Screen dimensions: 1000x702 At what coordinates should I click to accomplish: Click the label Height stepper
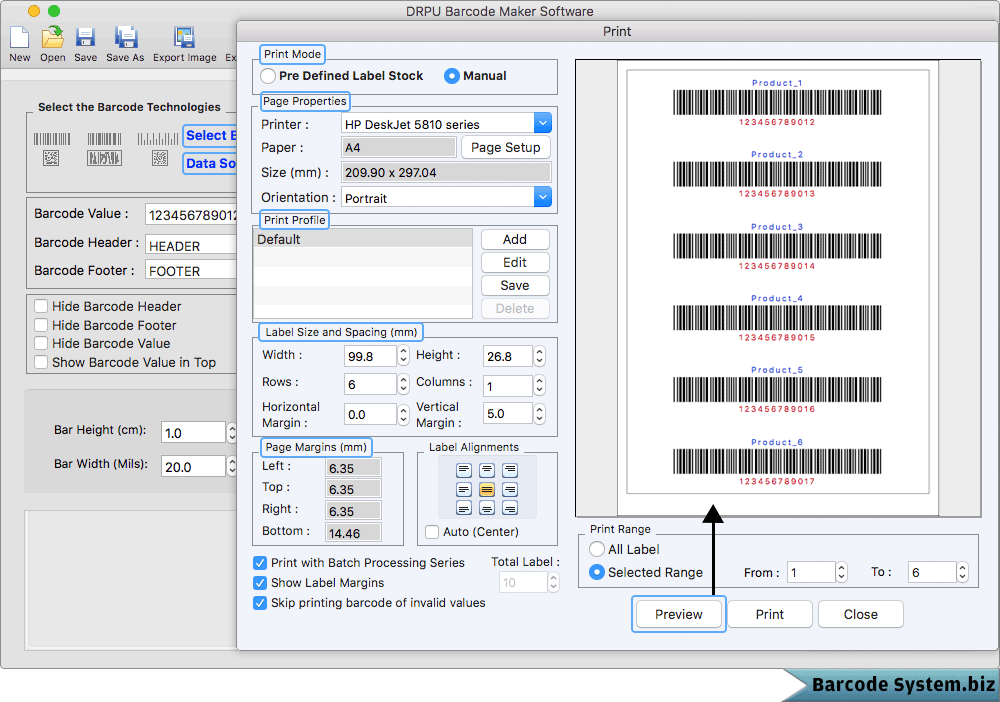[x=540, y=356]
